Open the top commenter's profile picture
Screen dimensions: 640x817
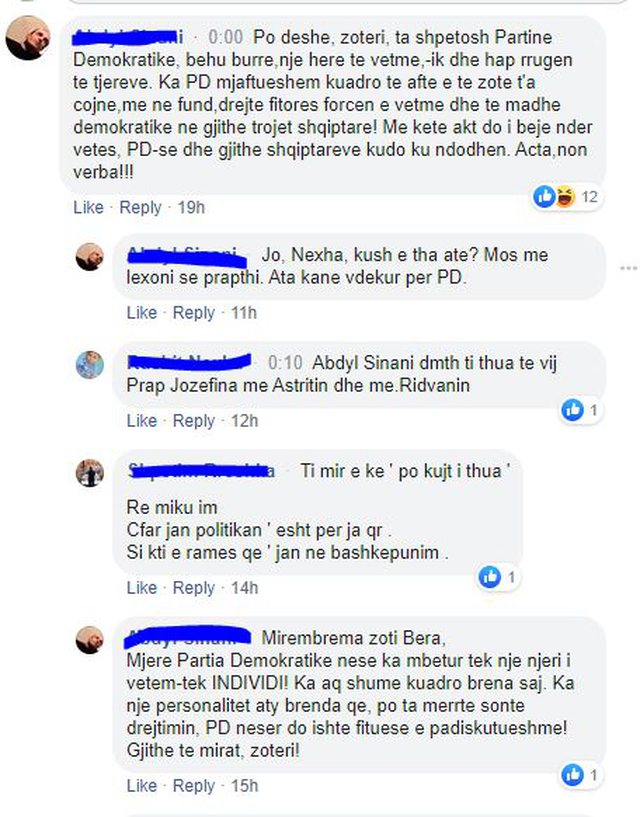coord(28,38)
